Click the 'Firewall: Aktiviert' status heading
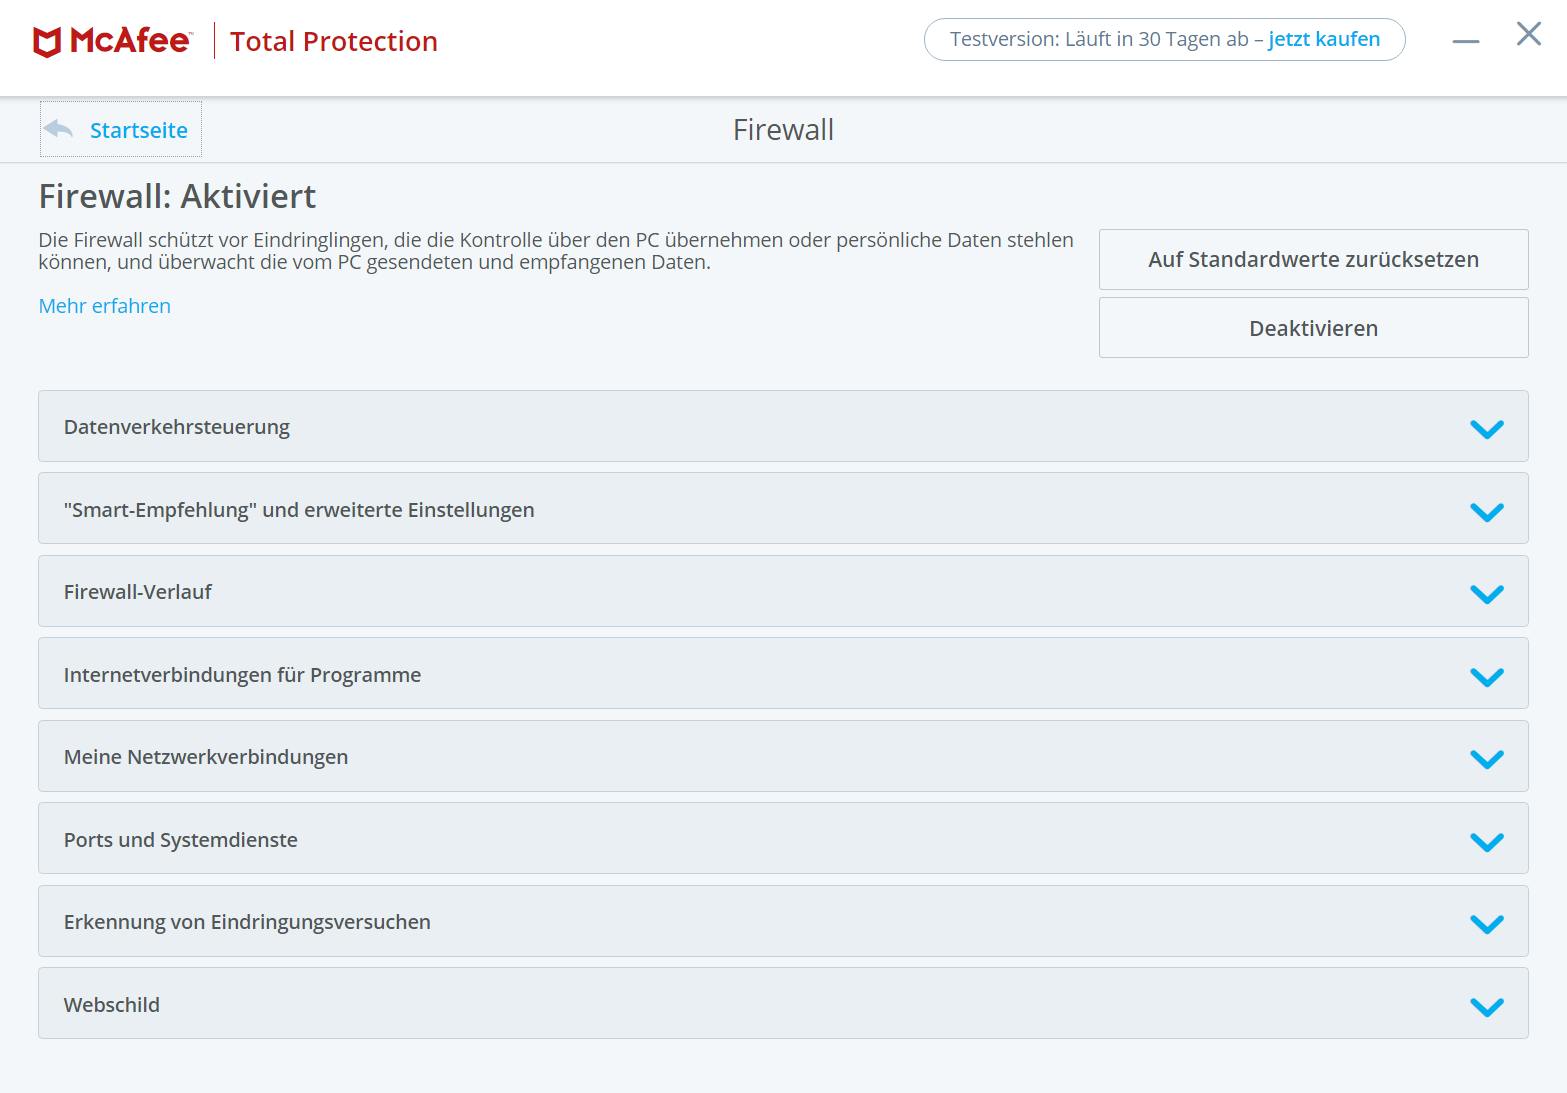This screenshot has width=1567, height=1093. [177, 196]
